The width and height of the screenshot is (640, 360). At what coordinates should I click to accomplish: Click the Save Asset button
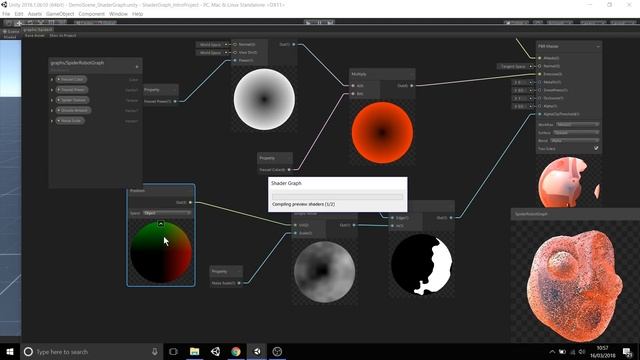pos(35,36)
